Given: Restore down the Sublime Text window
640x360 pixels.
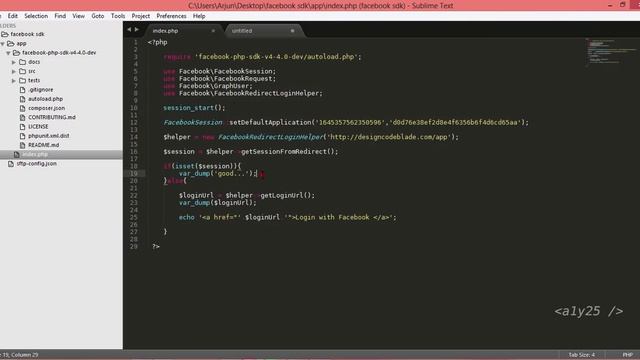Looking at the screenshot, I should pos(622,5).
